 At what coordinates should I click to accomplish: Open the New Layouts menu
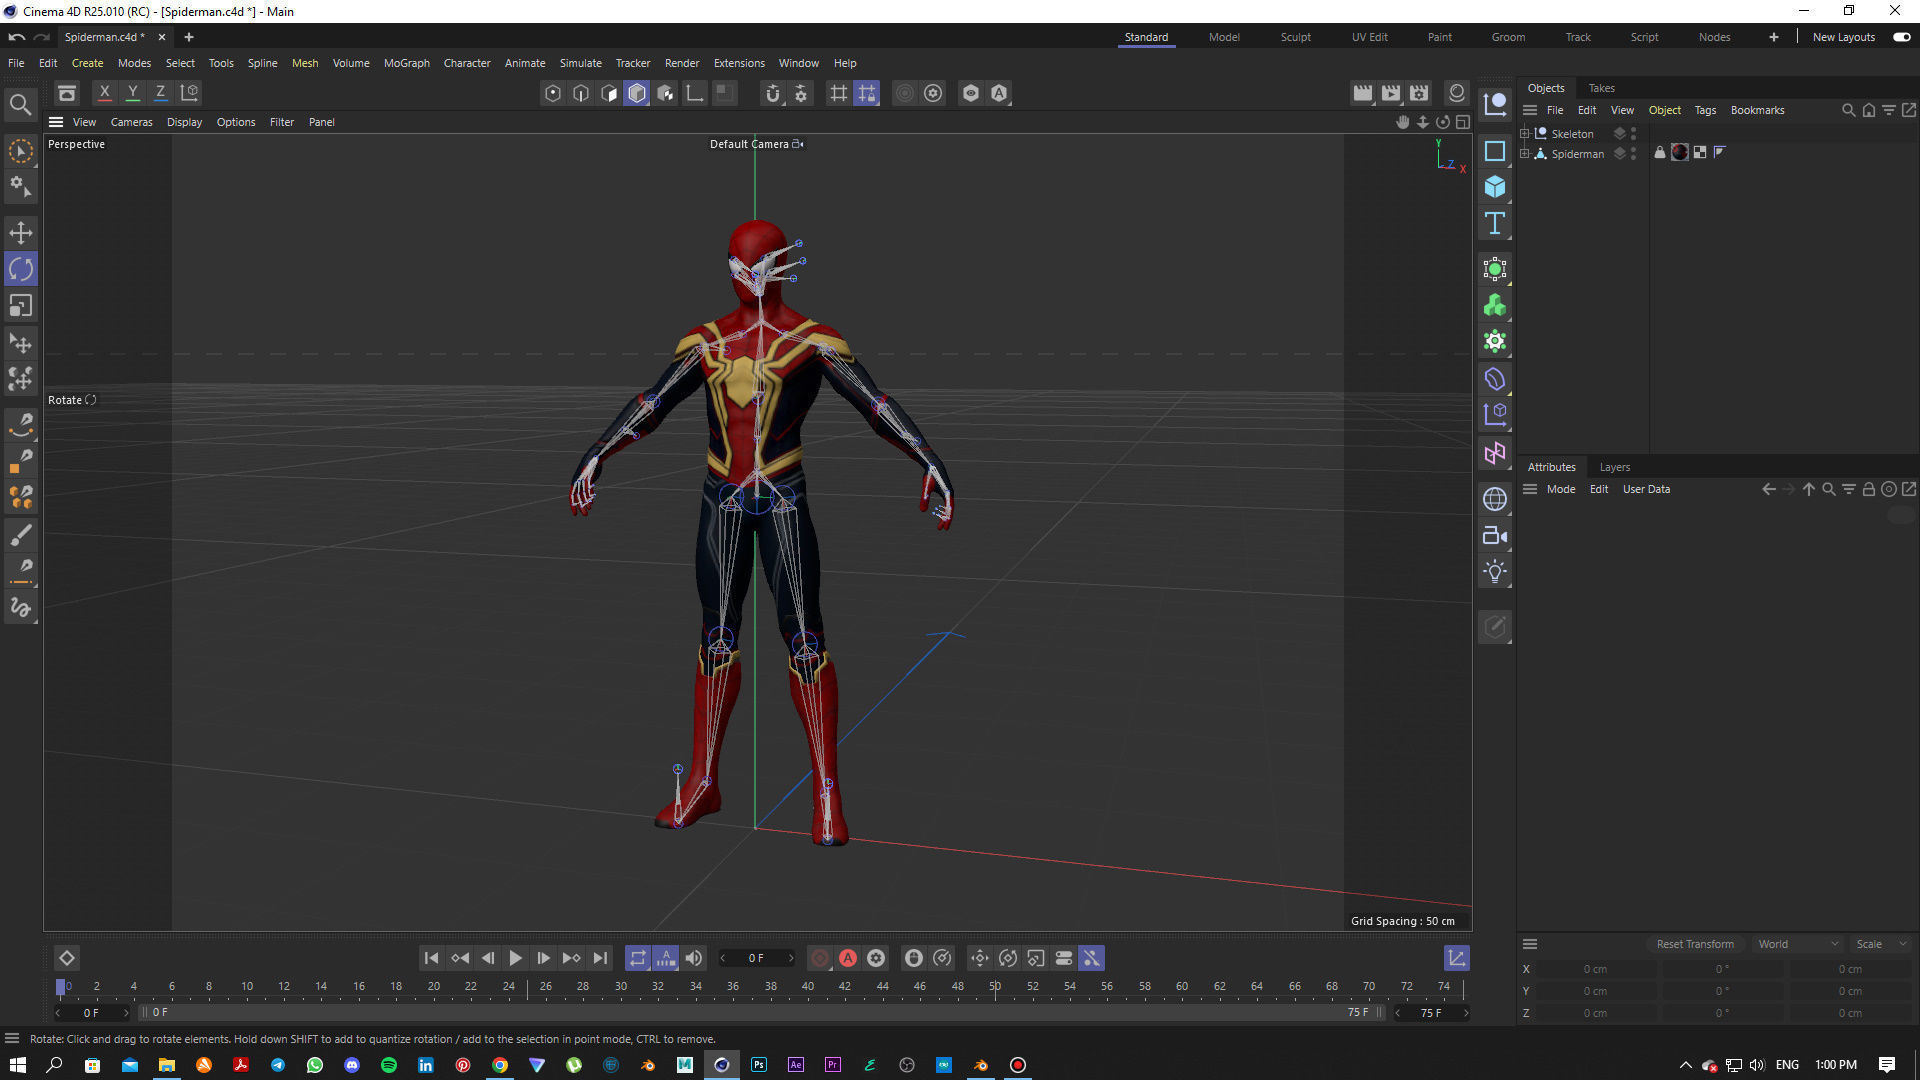(1843, 37)
